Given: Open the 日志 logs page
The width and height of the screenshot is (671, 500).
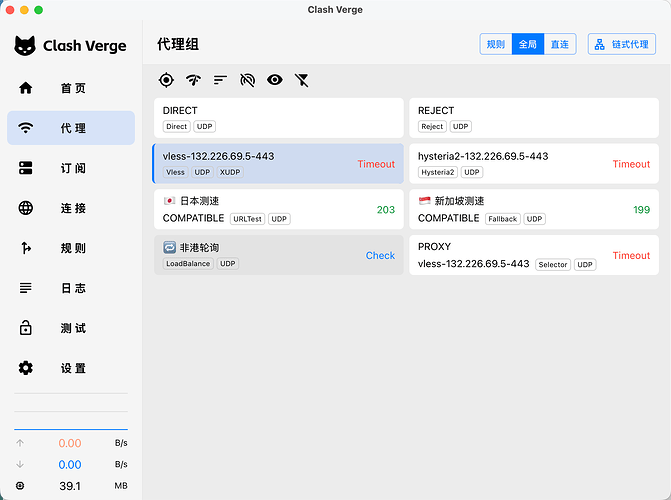Looking at the screenshot, I should [x=71, y=288].
